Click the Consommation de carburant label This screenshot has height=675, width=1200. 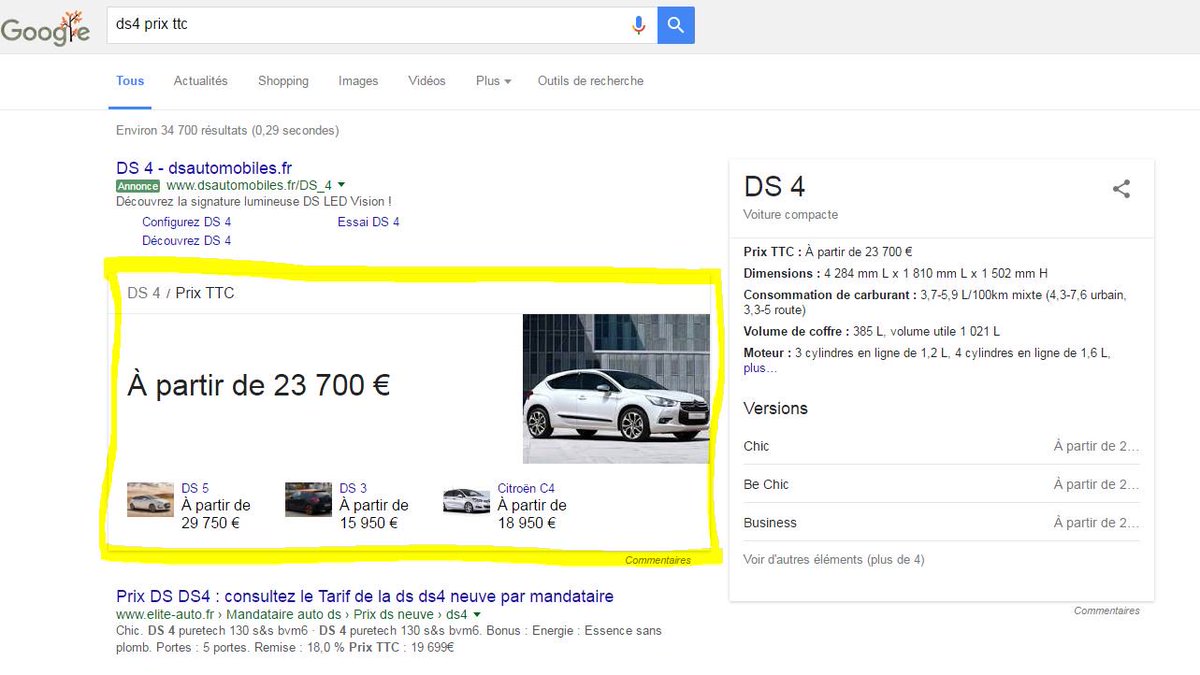click(x=829, y=295)
